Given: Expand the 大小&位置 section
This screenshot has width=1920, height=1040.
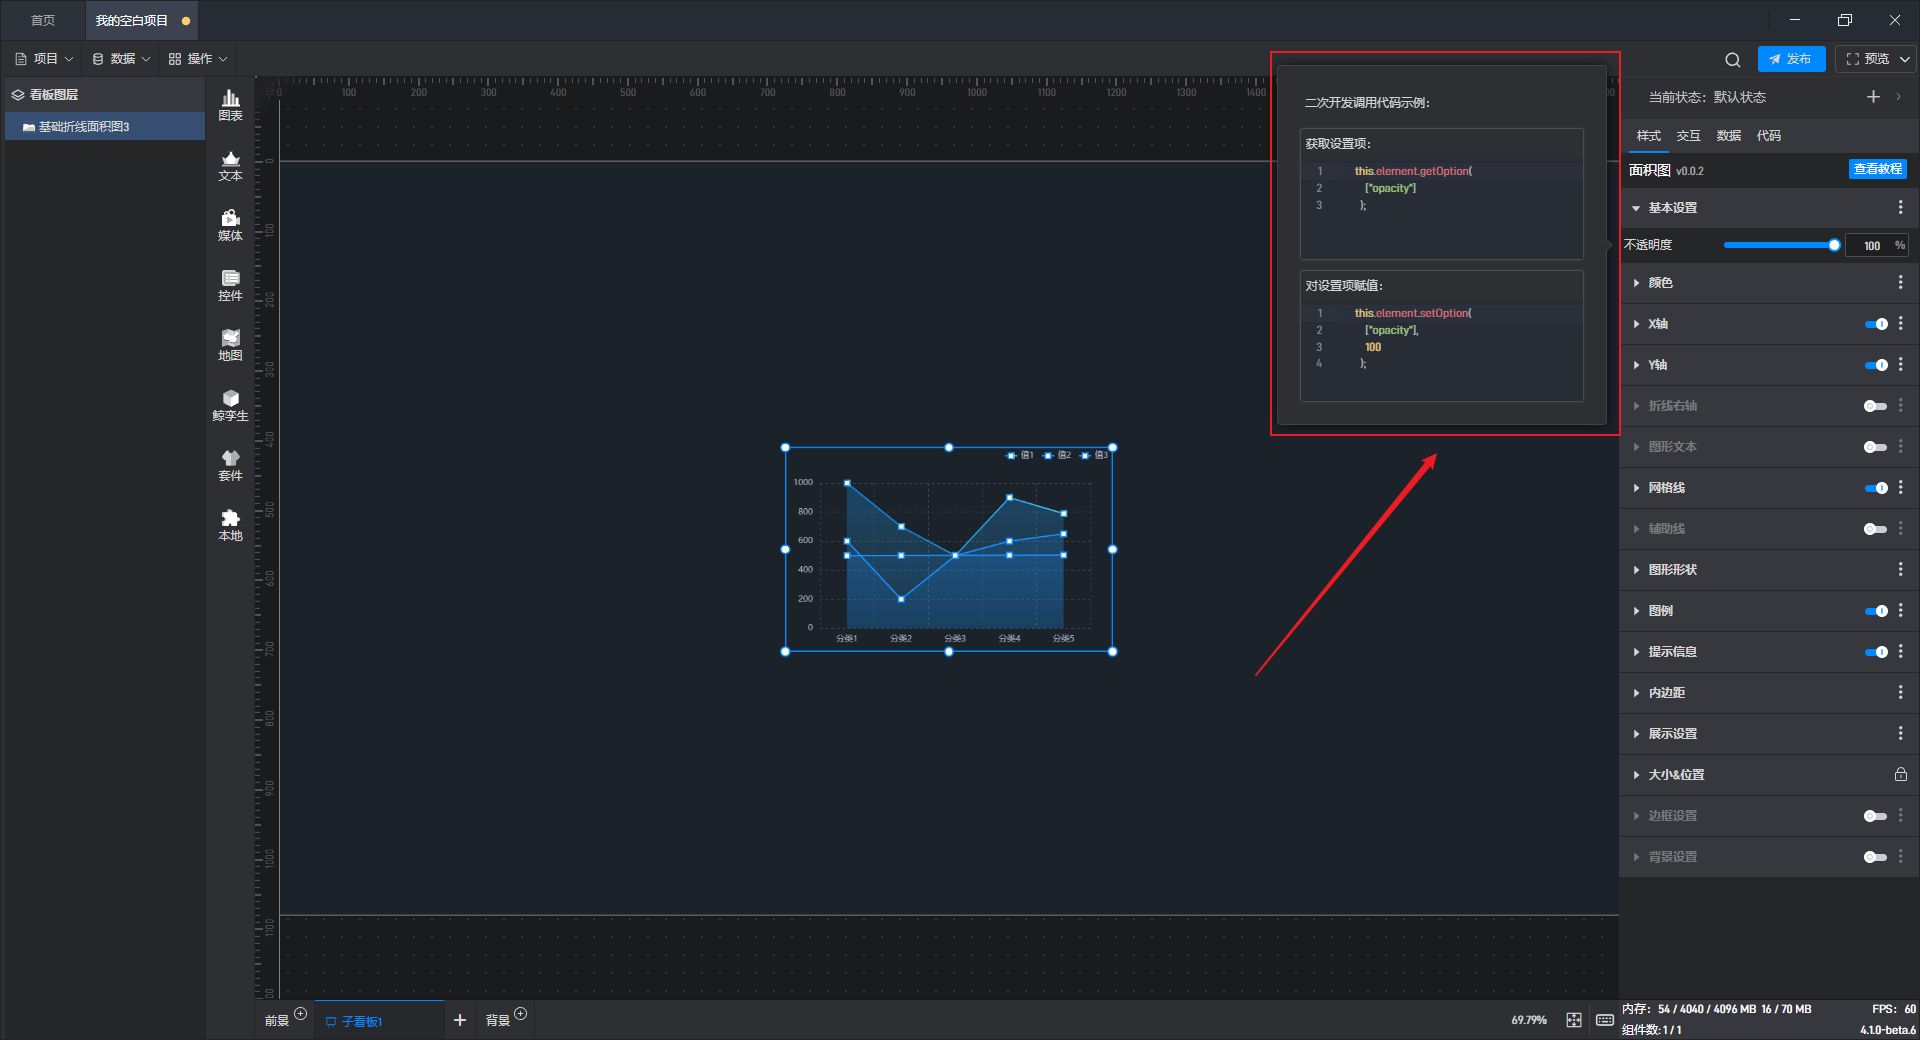Looking at the screenshot, I should pyautogui.click(x=1636, y=775).
